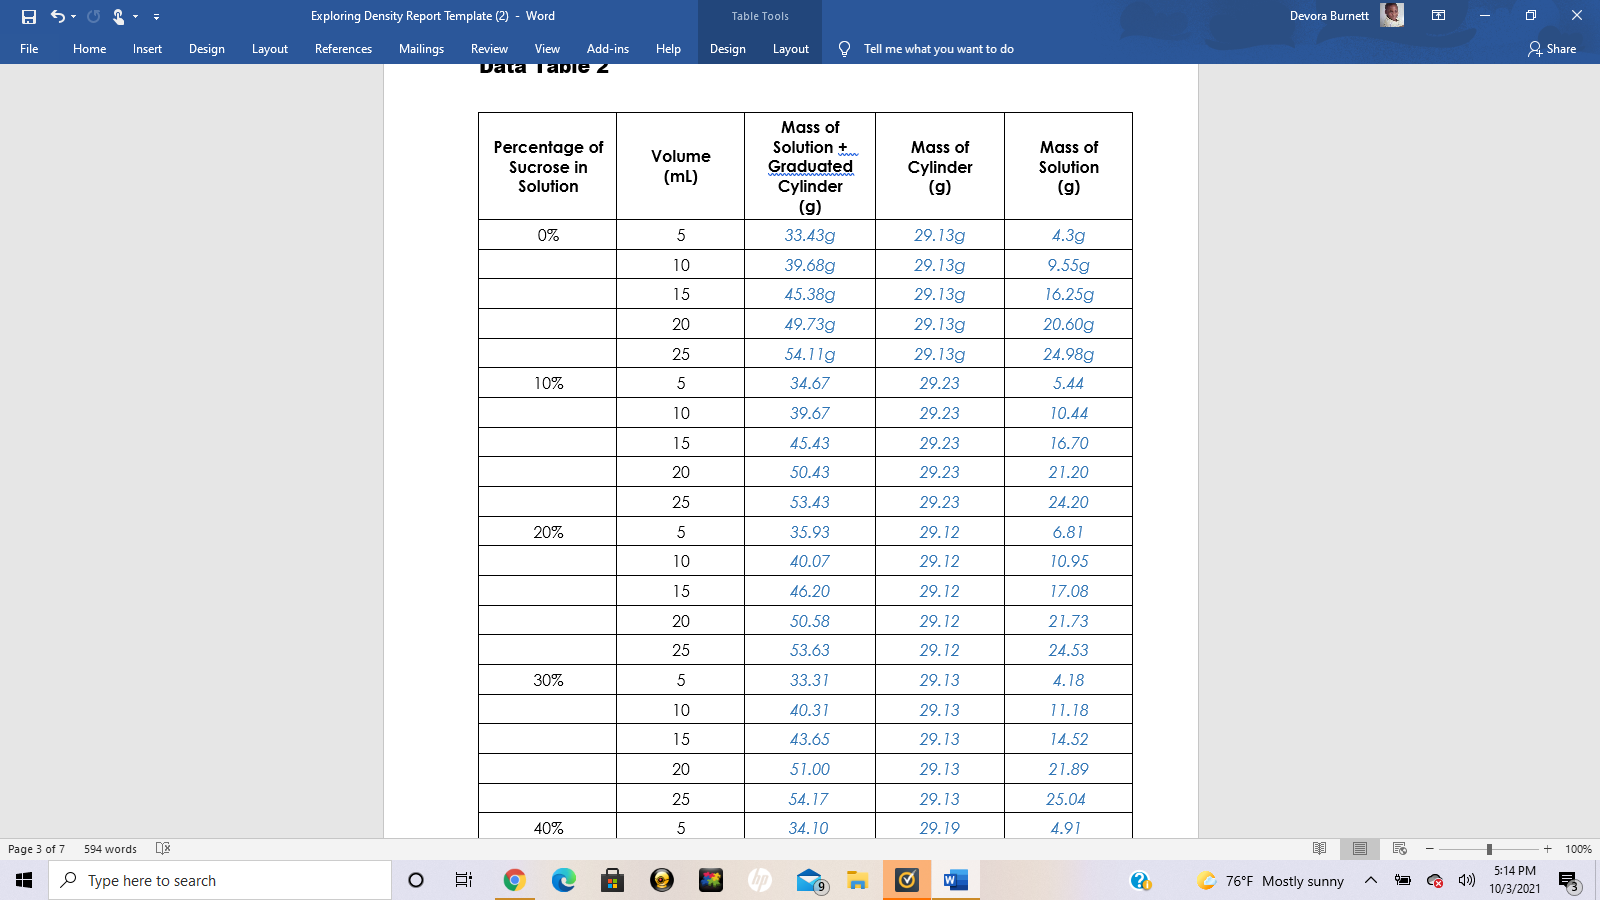
Task: Open the orange checkmark app on taskbar
Action: click(x=907, y=880)
